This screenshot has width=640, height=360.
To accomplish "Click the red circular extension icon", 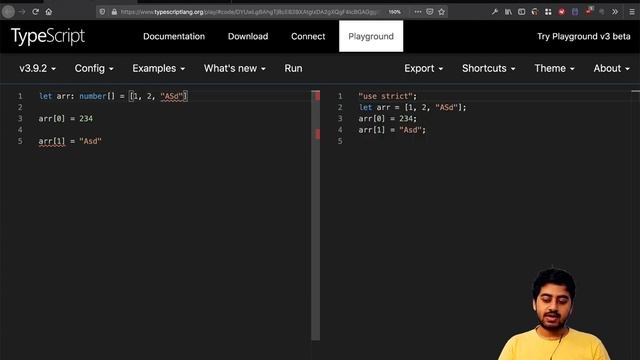I will [x=562, y=12].
